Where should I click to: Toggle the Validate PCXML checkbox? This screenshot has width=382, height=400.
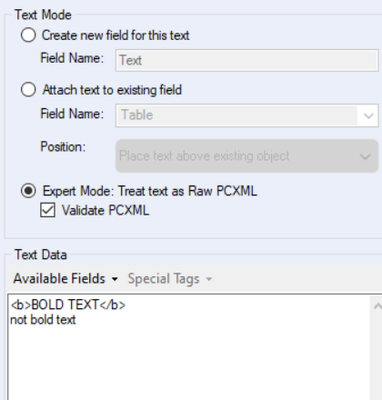pyautogui.click(x=48, y=210)
